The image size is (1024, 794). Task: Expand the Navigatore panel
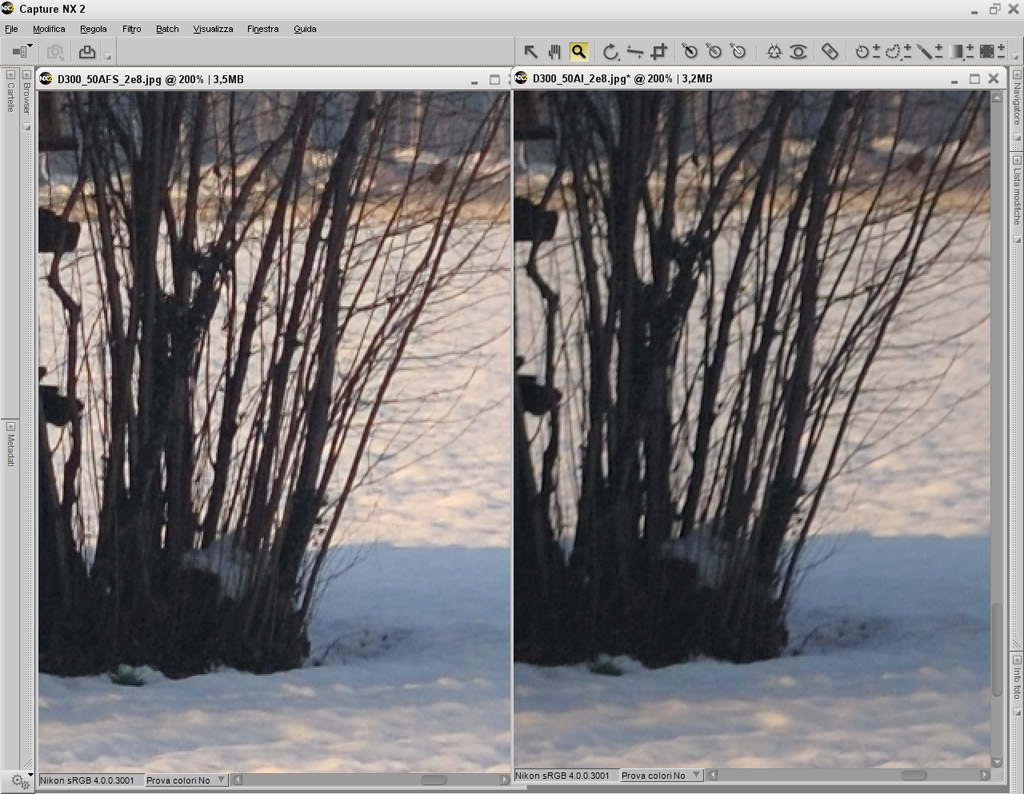click(1017, 74)
